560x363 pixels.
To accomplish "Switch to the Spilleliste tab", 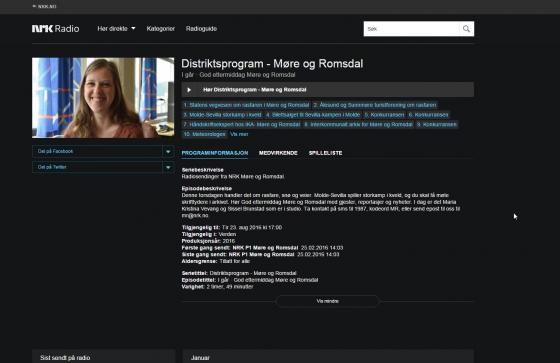I will point(325,153).
